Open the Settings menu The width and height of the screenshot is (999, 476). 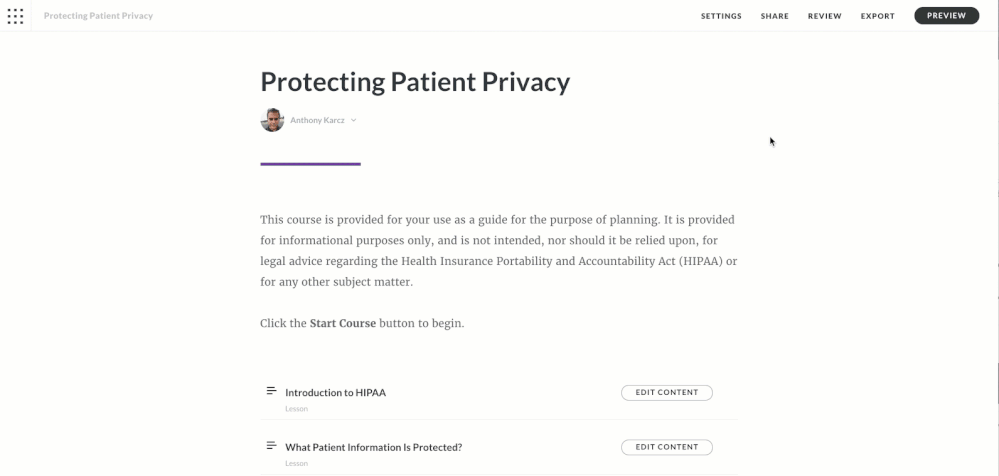click(x=721, y=16)
